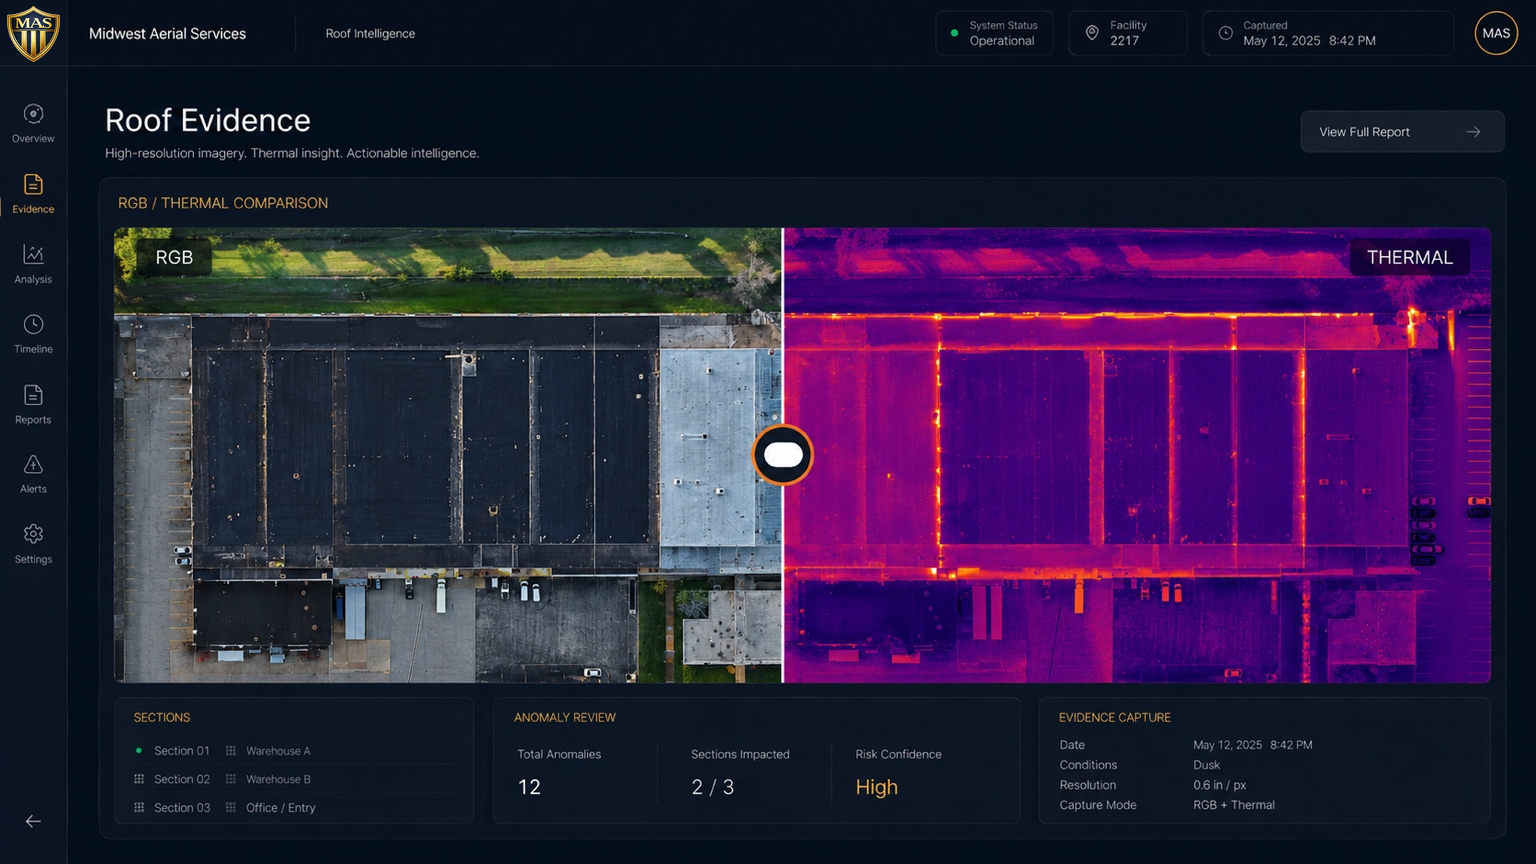Viewport: 1536px width, 864px height.
Task: Click Evidence Capture date May 12, 2025
Action: pyautogui.click(x=1253, y=745)
